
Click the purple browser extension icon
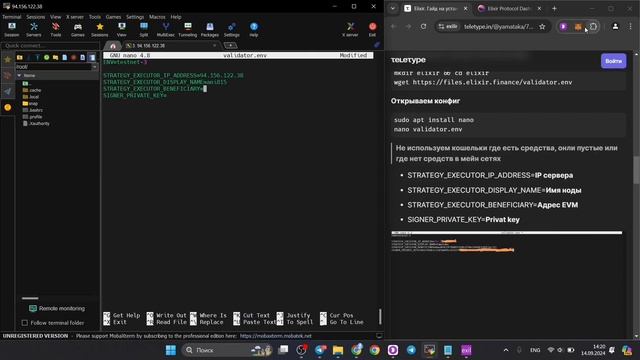coord(564,27)
